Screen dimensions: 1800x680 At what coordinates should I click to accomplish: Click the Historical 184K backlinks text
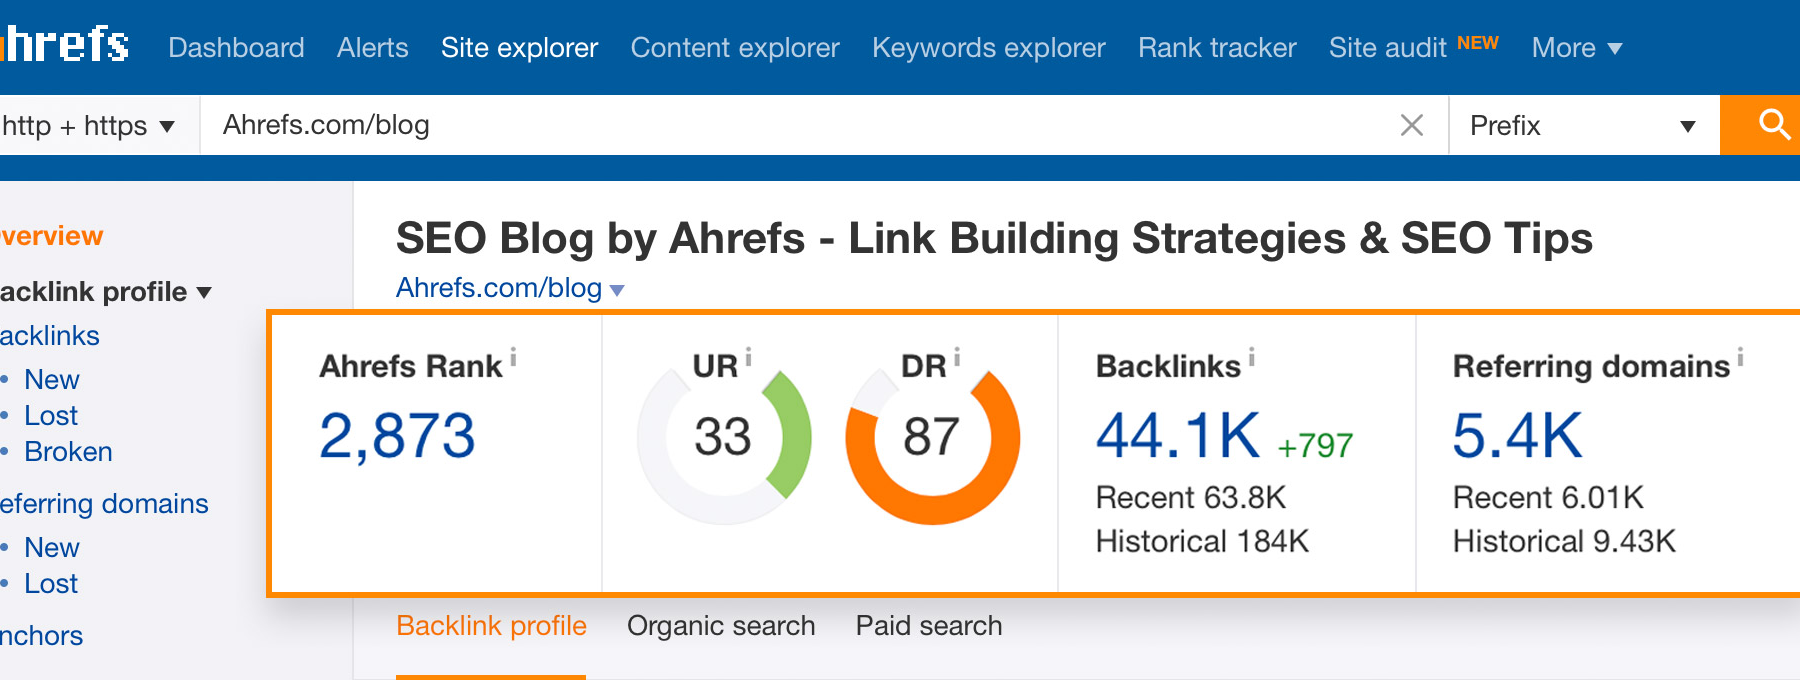1203,542
